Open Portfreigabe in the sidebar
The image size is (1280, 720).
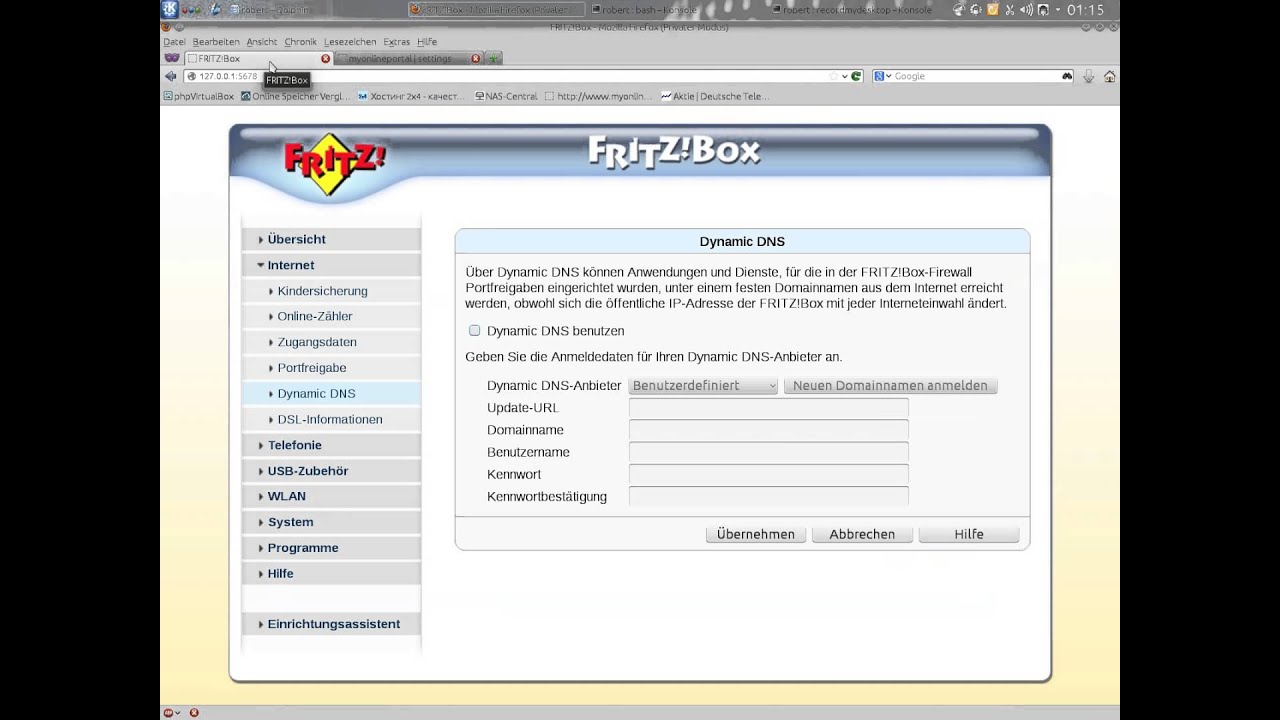point(331,368)
